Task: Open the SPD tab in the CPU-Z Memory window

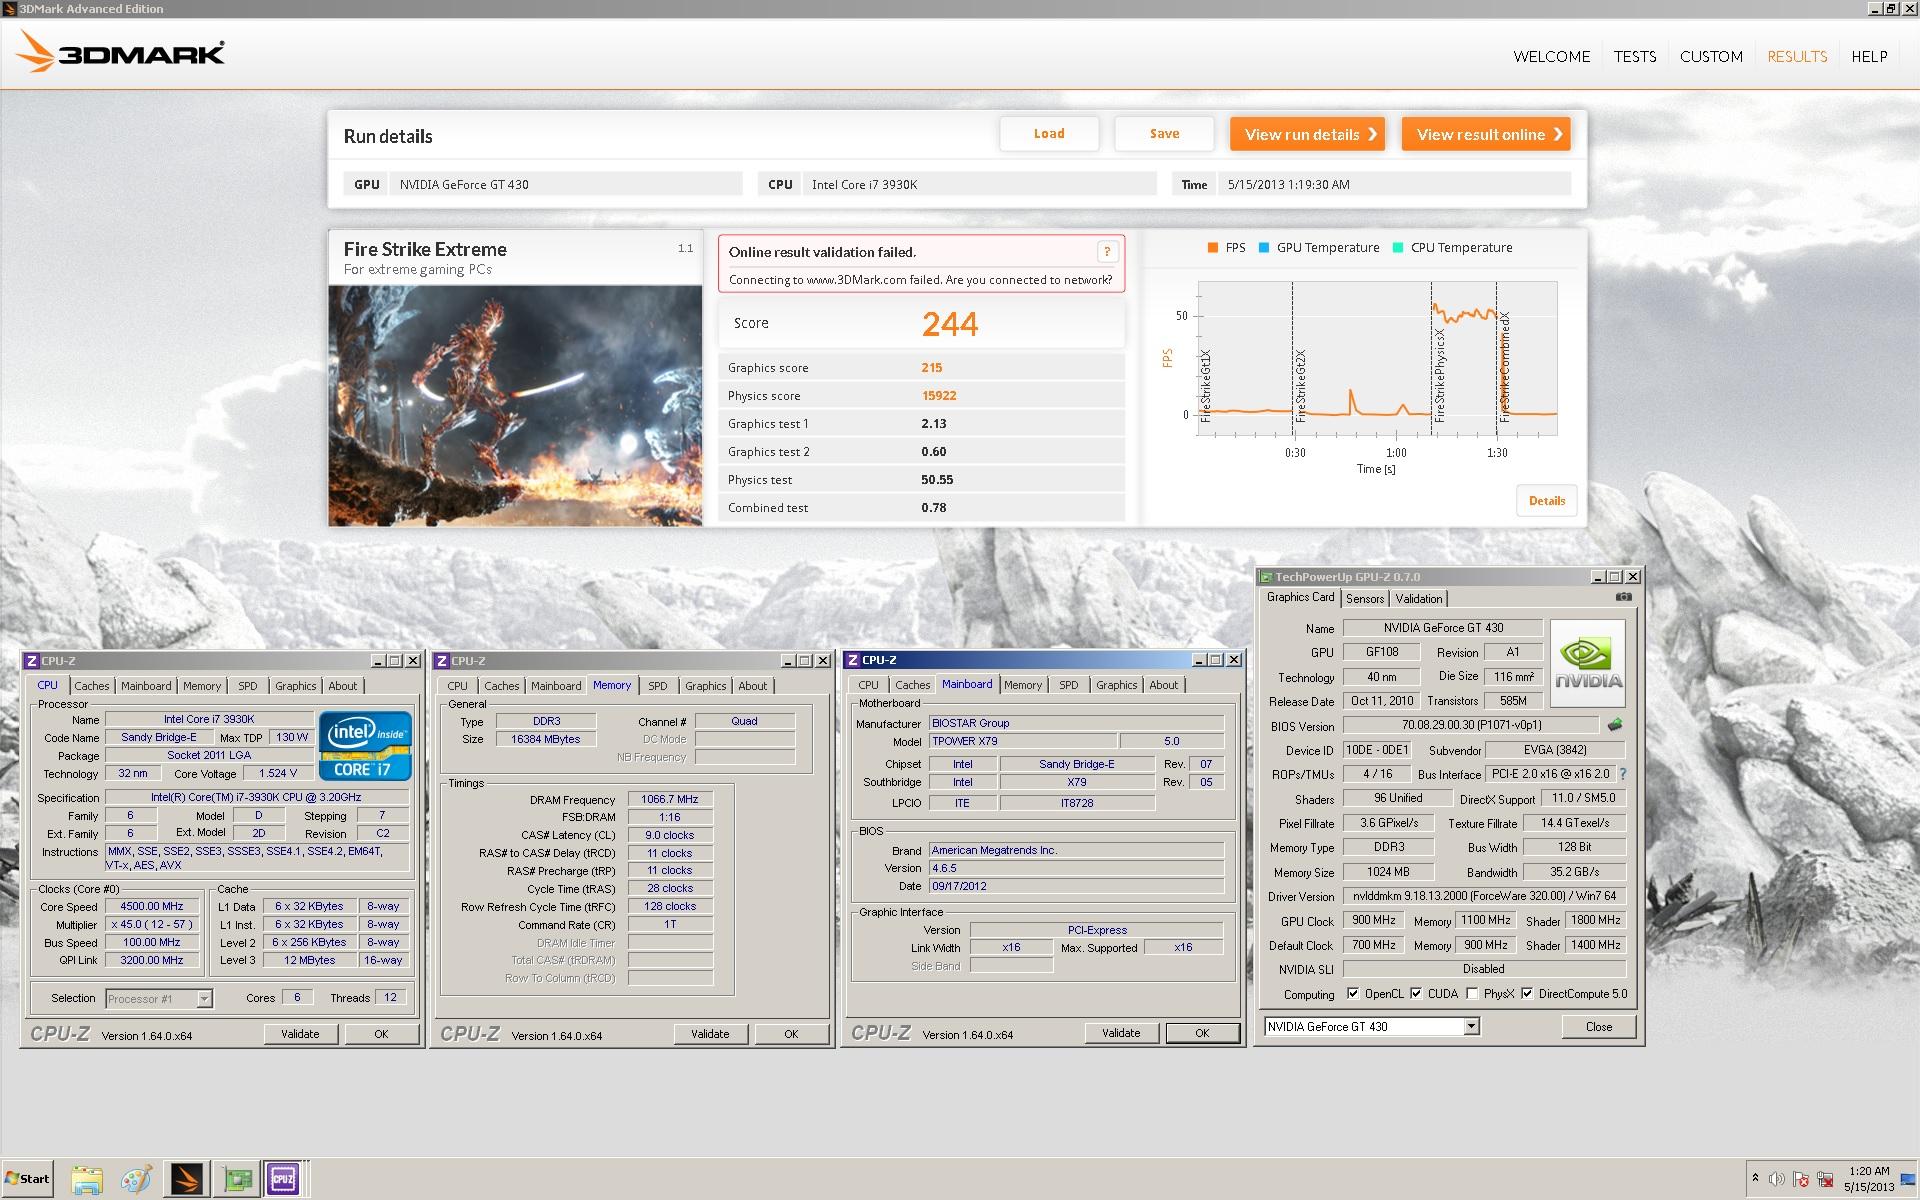Action: click(657, 686)
